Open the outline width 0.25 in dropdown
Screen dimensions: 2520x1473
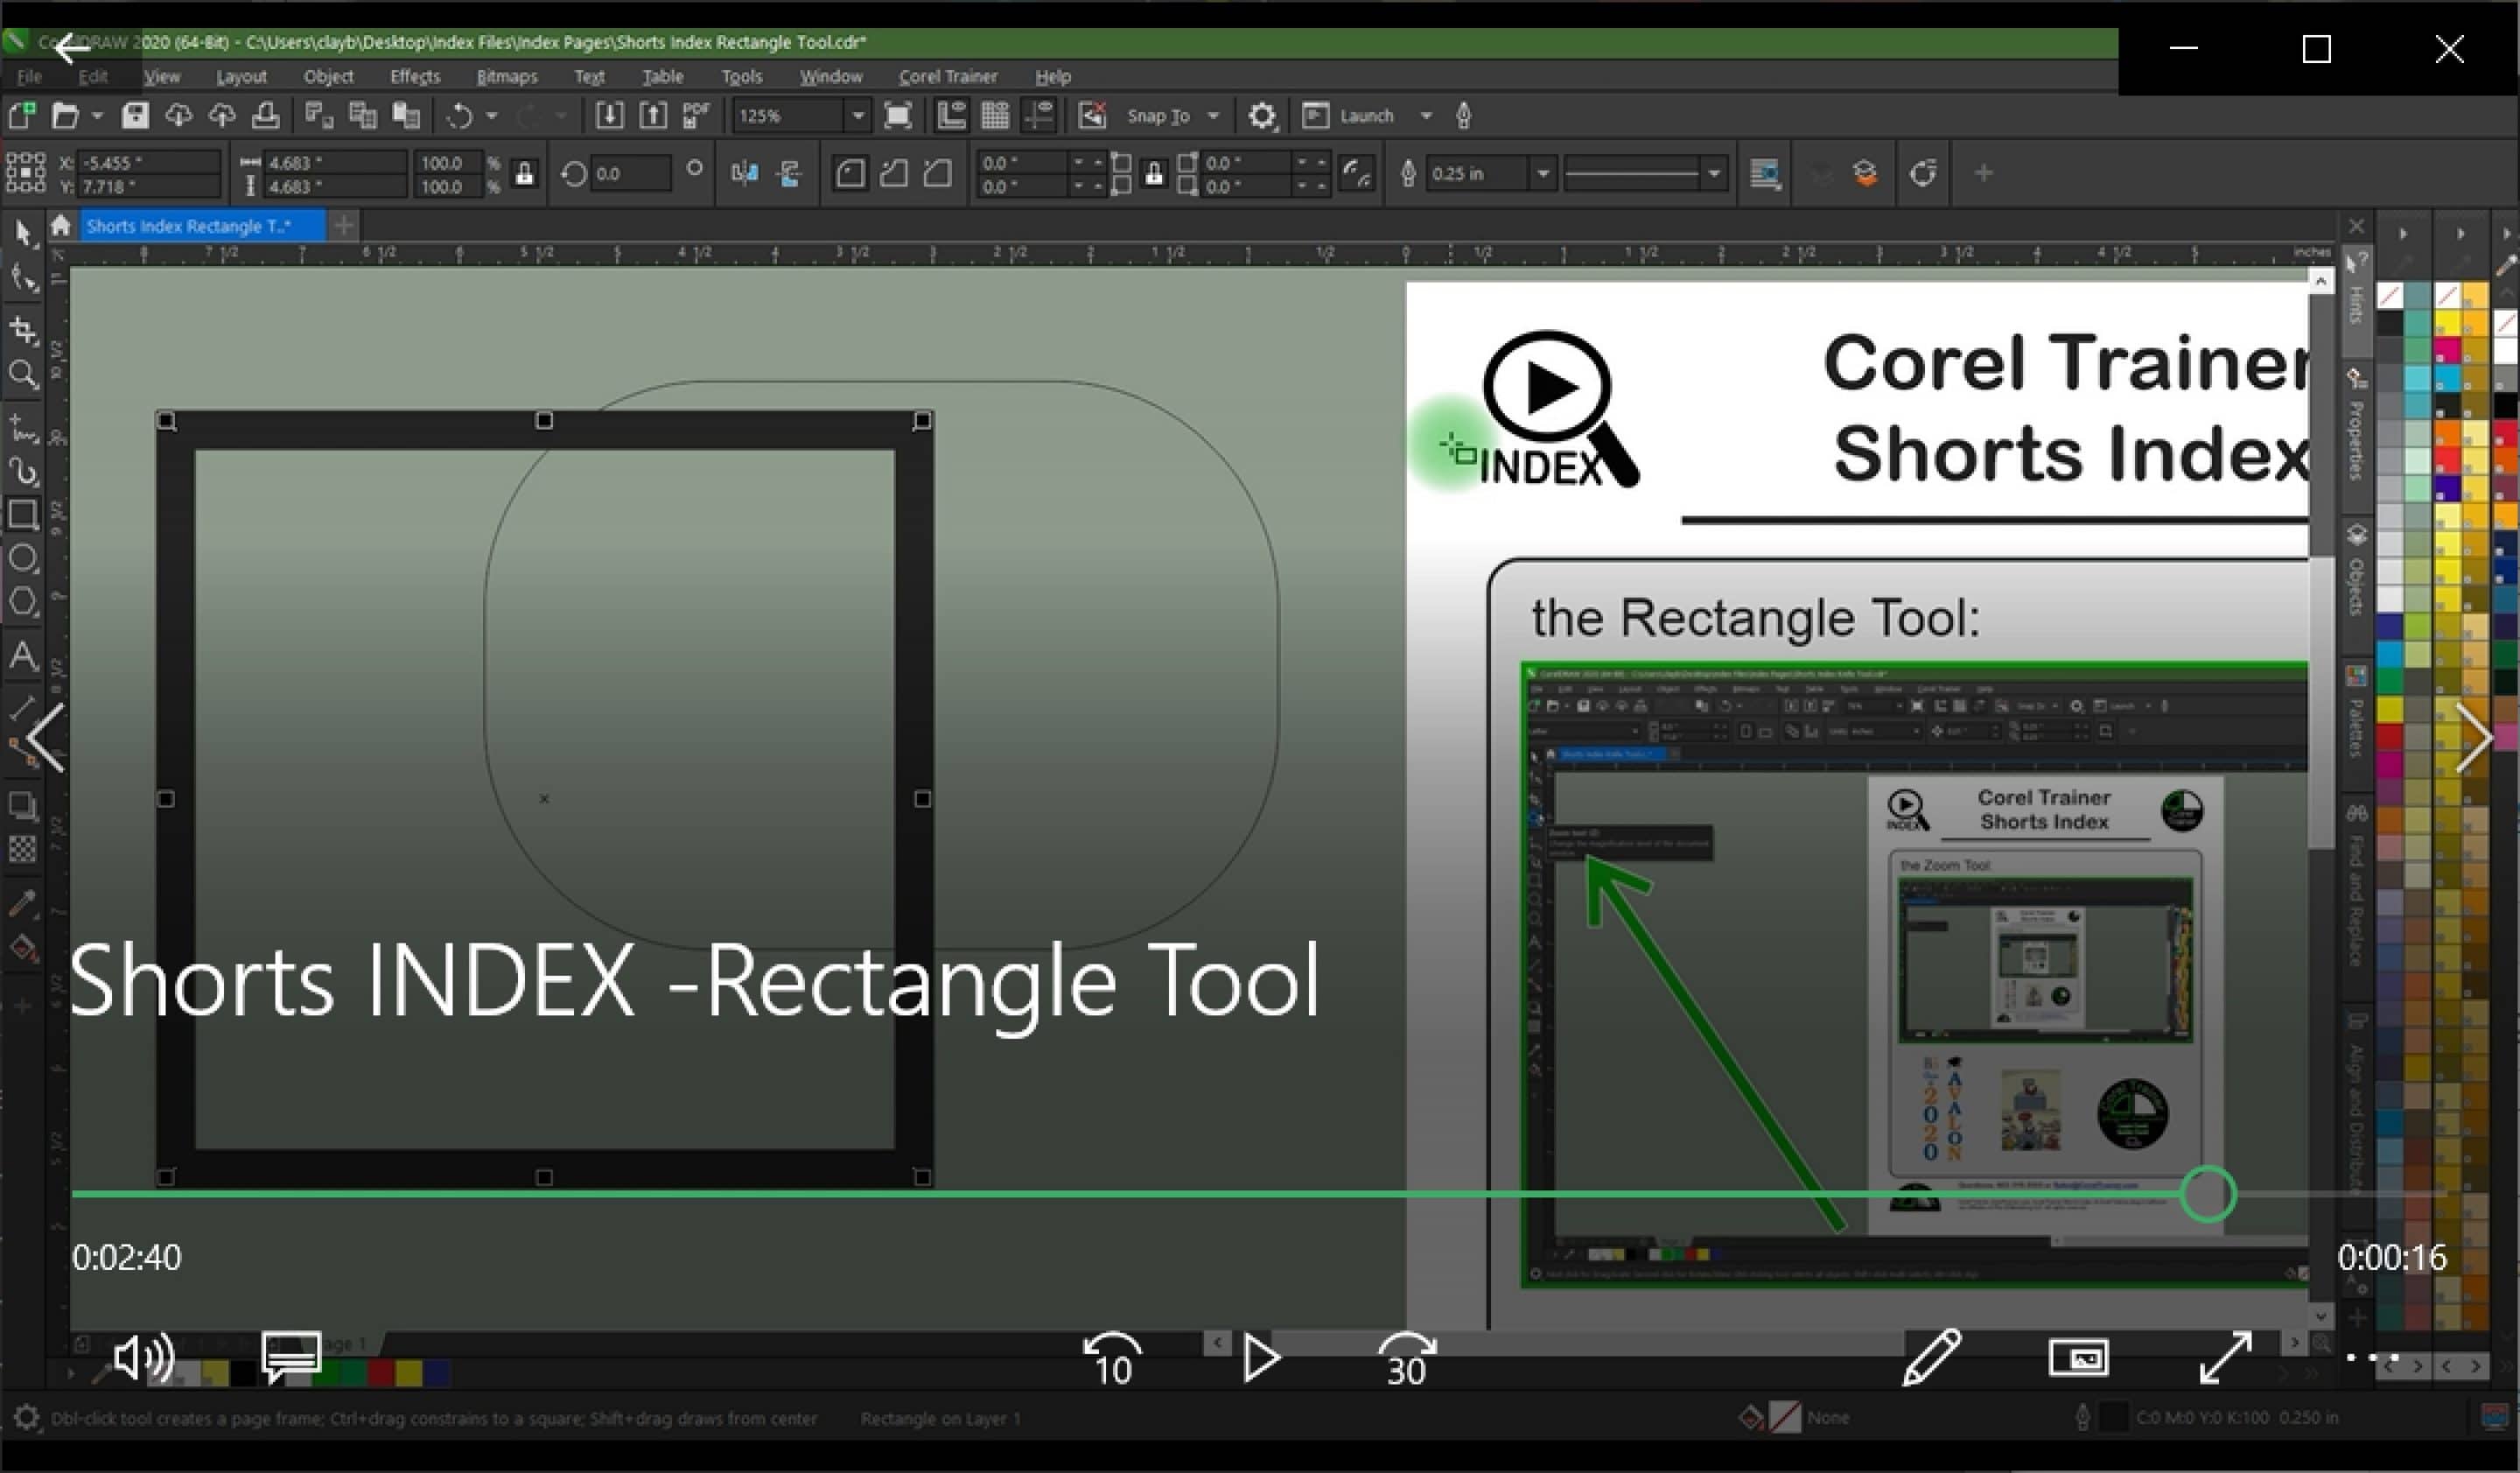click(1543, 174)
